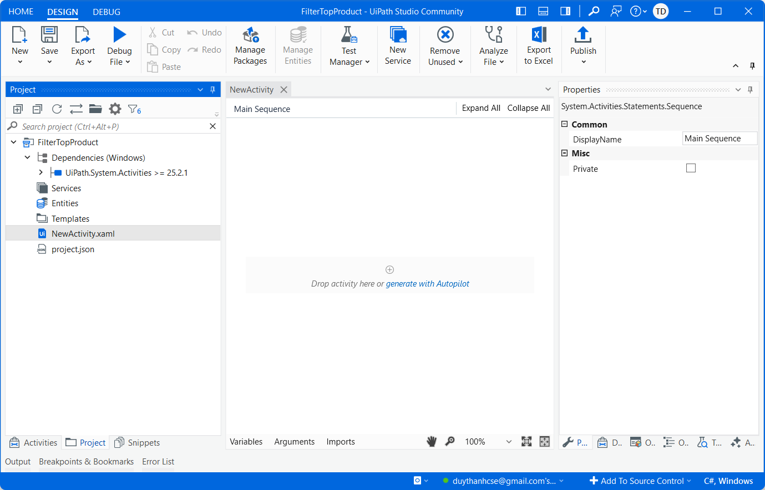The height and width of the screenshot is (490, 765).
Task: Select NewActivity.xaml in project tree
Action: (x=113, y=234)
